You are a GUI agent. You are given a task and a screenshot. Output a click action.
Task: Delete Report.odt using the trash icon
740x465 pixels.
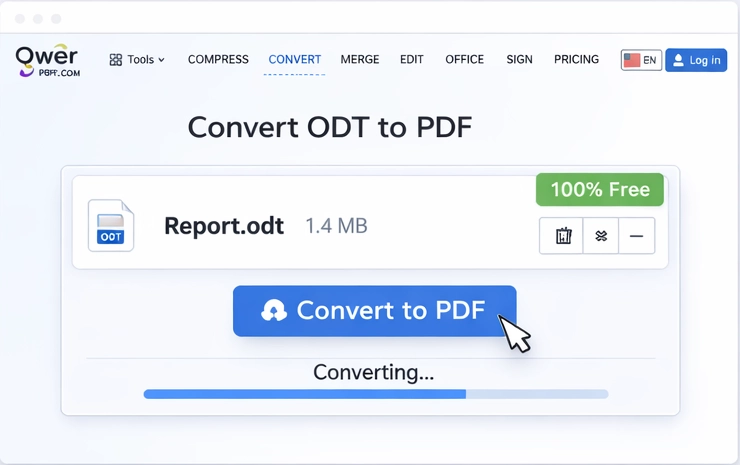pyautogui.click(x=563, y=236)
